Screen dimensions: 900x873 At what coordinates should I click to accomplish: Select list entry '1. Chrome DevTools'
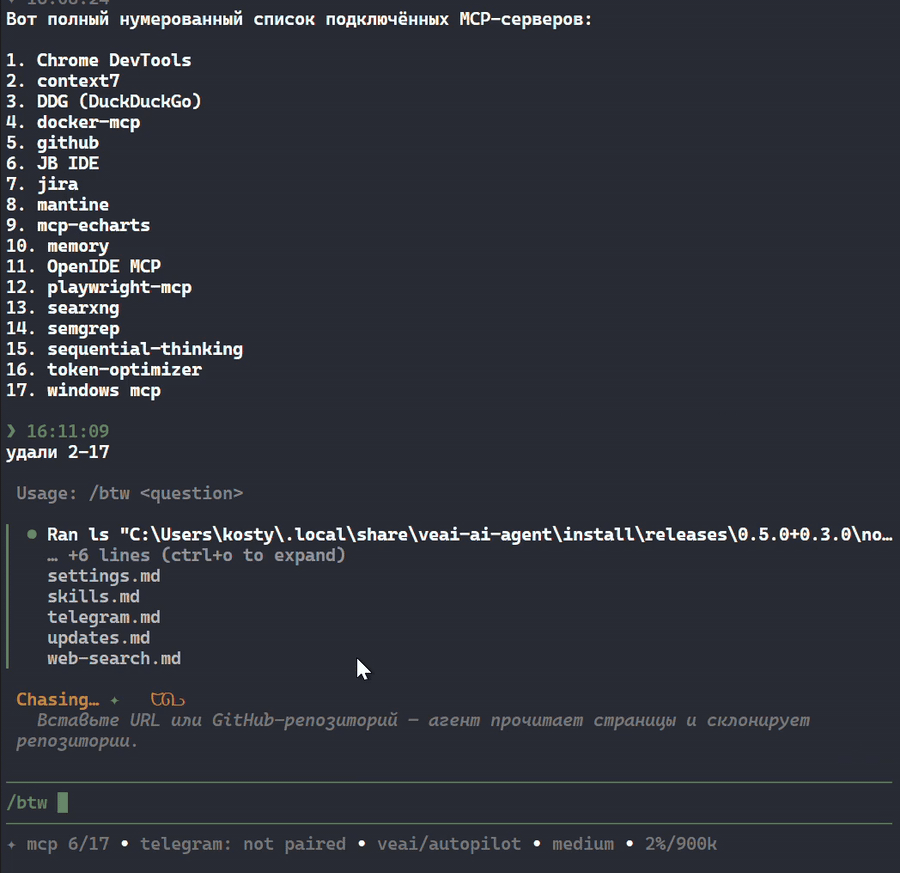pyautogui.click(x=99, y=60)
